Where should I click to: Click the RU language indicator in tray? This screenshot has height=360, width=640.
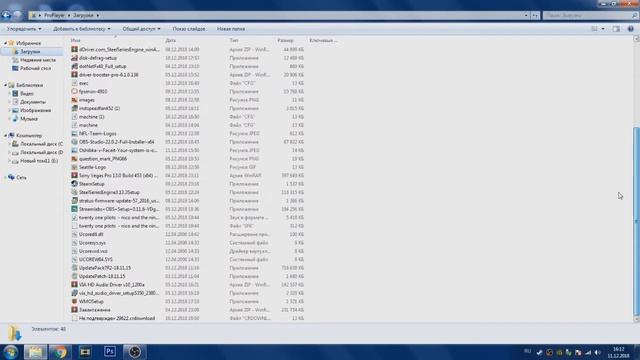point(527,351)
